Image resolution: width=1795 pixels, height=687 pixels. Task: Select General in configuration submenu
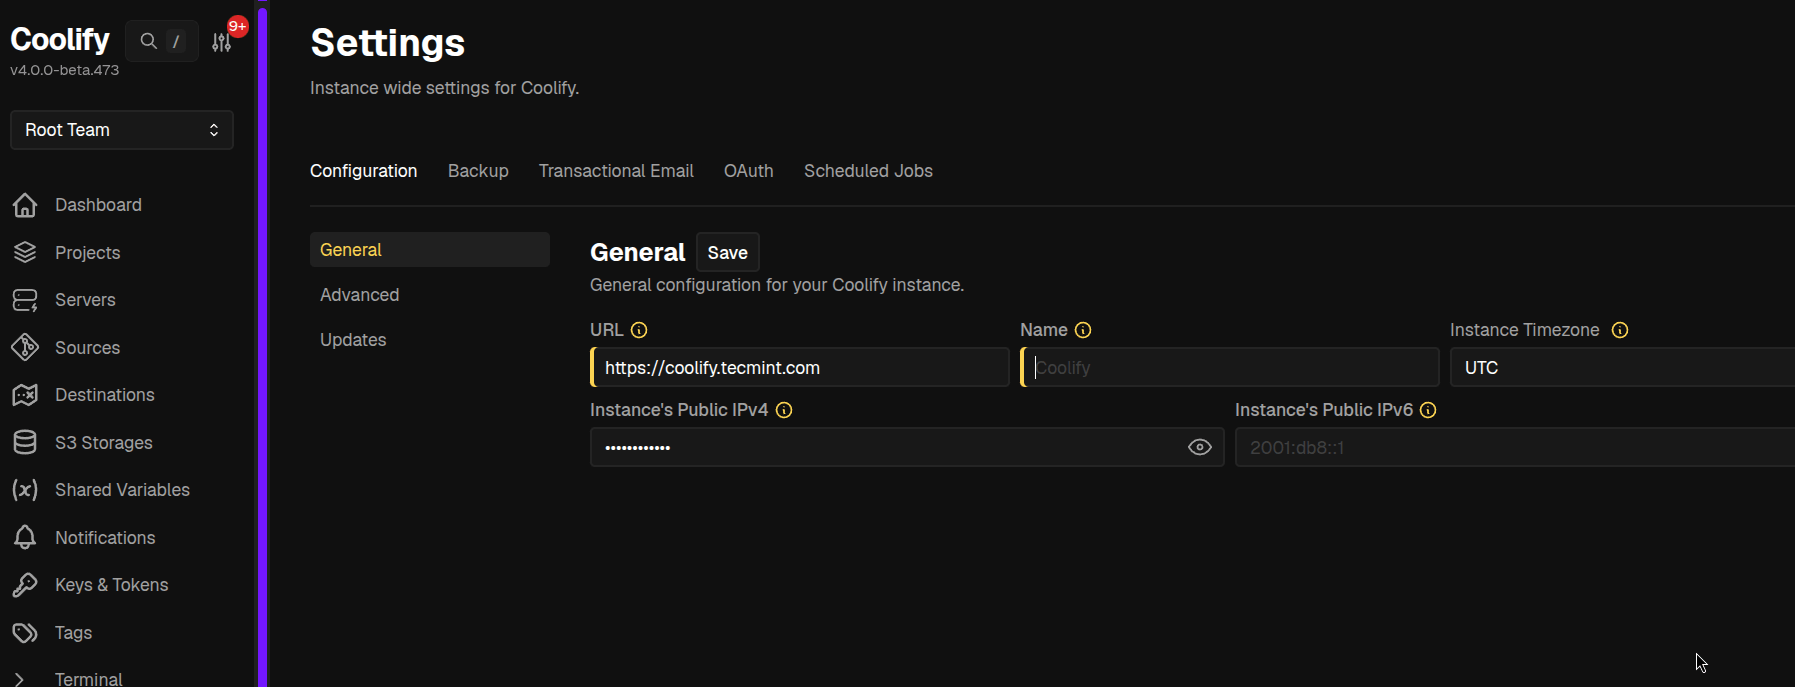click(430, 250)
